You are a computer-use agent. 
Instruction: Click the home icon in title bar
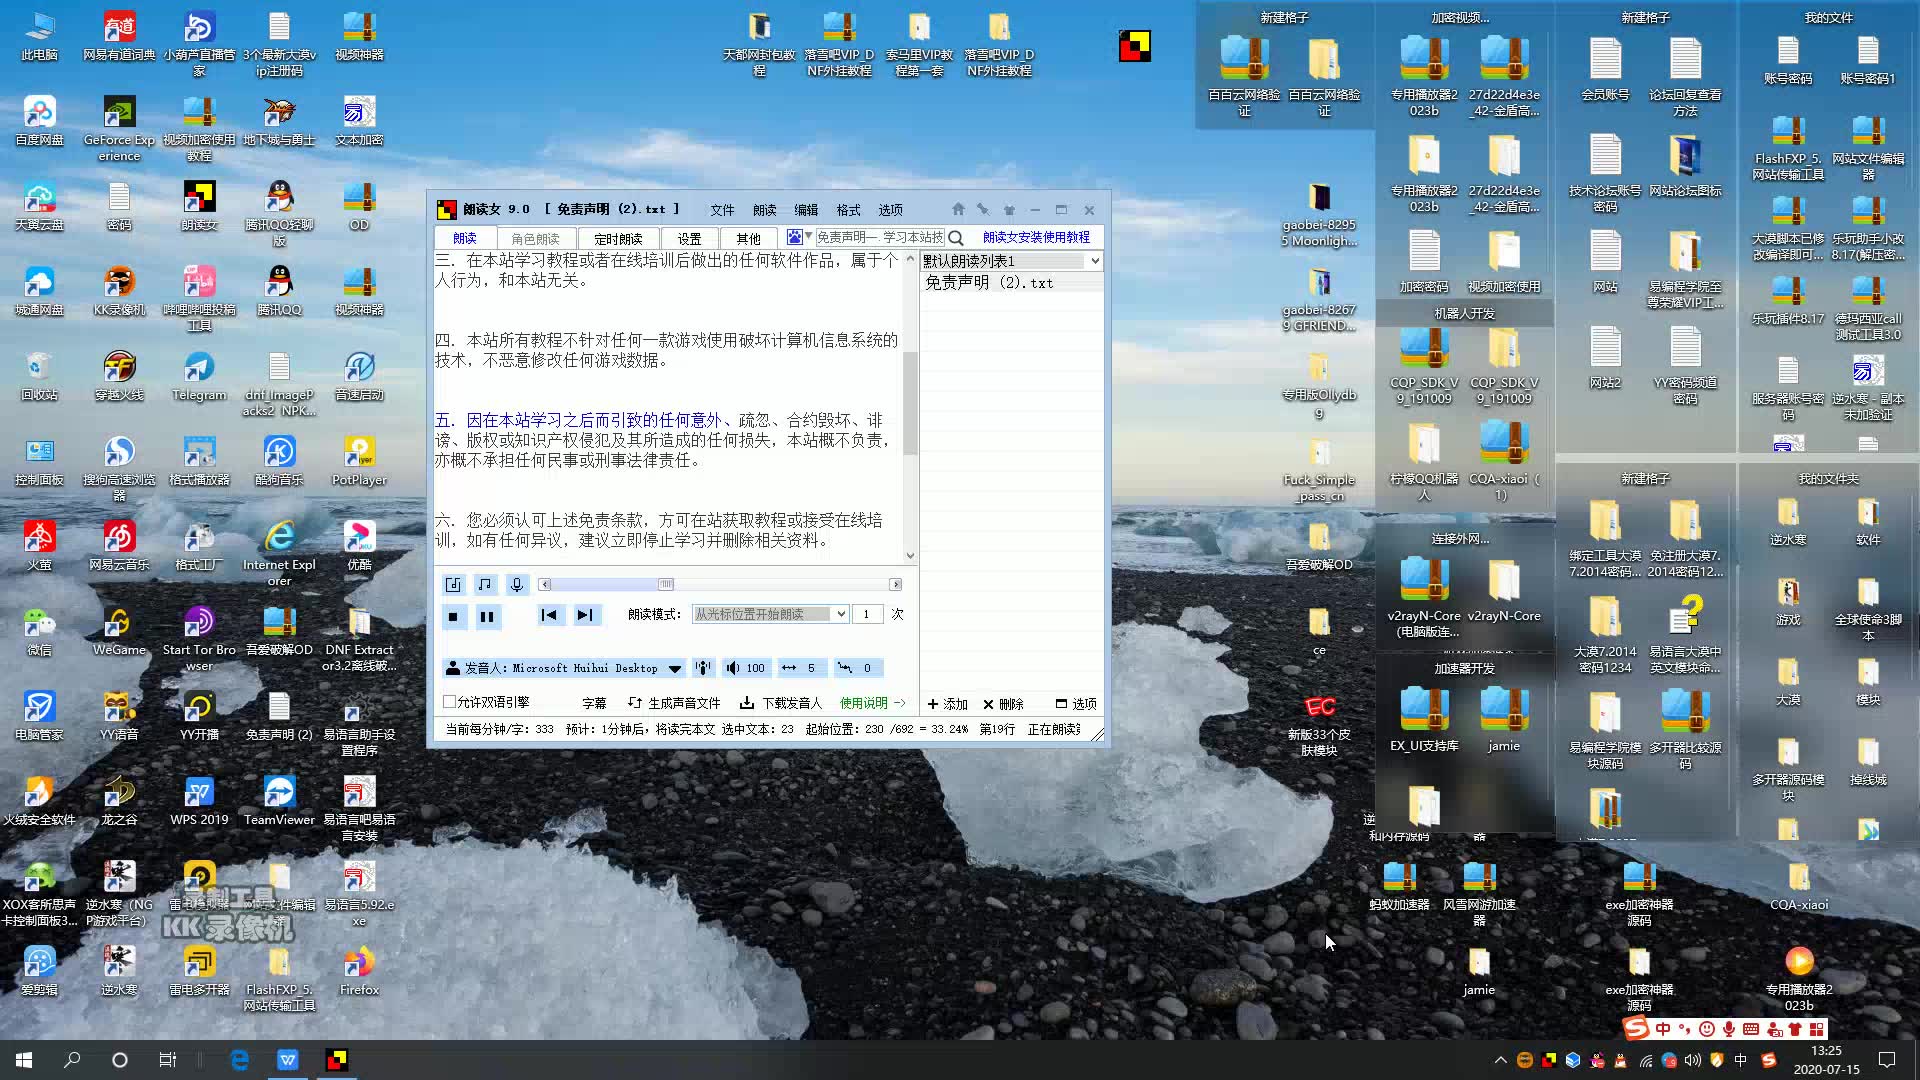[958, 209]
